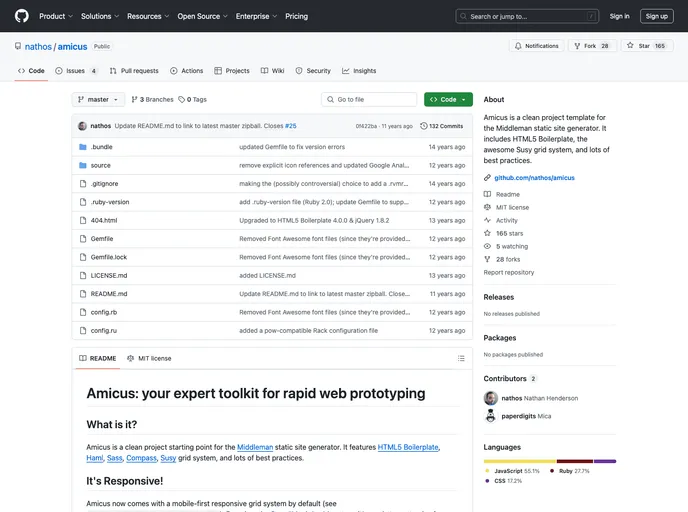
Task: Expand the Resources menu
Action: 148,16
